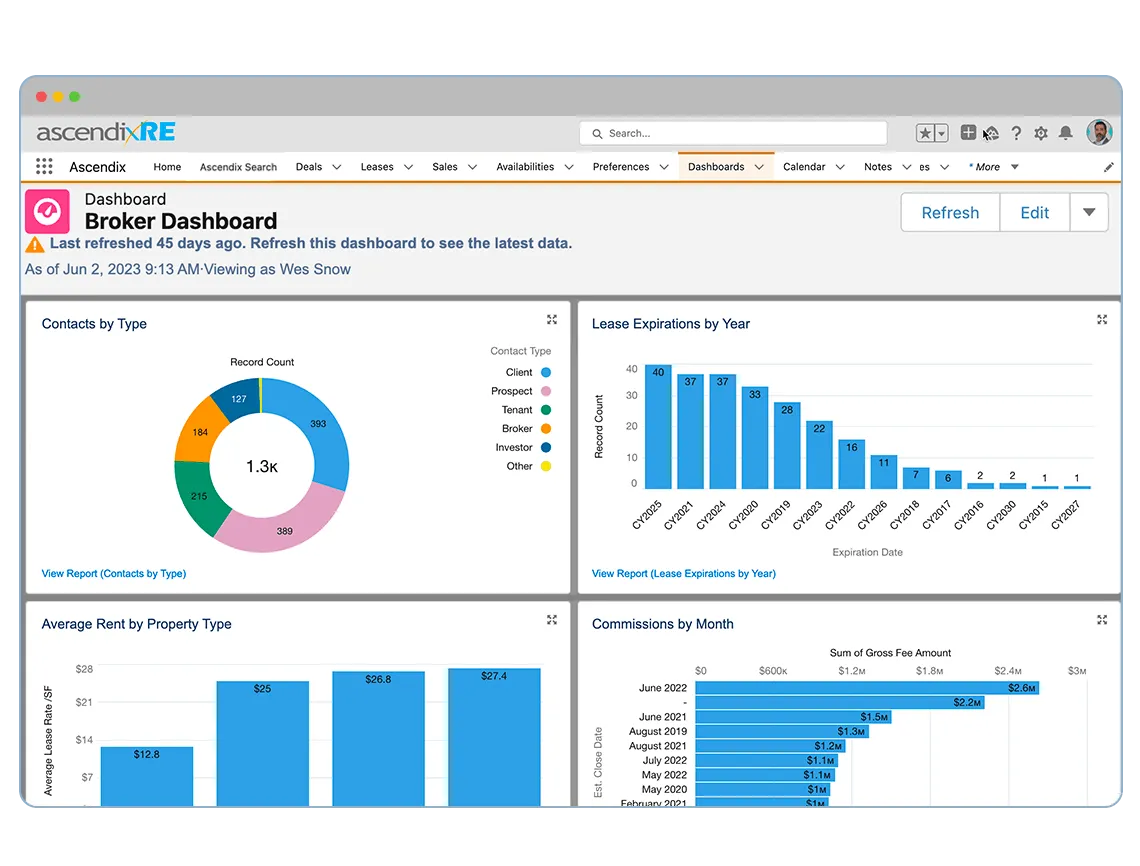Screen dimensions: 1140x866
Task: Expand the Availabilities tab chevron
Action: click(569, 167)
